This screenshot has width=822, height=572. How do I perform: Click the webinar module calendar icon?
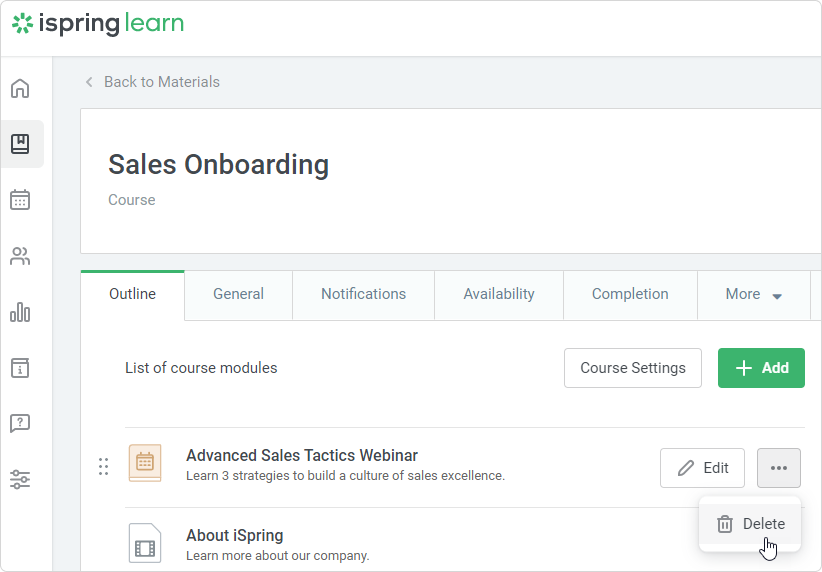(145, 463)
